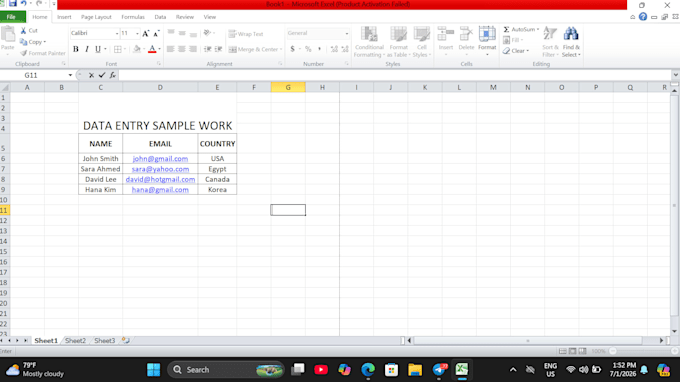Click the Format Painter tool
Viewport: 680px width, 382px height.
pos(42,53)
